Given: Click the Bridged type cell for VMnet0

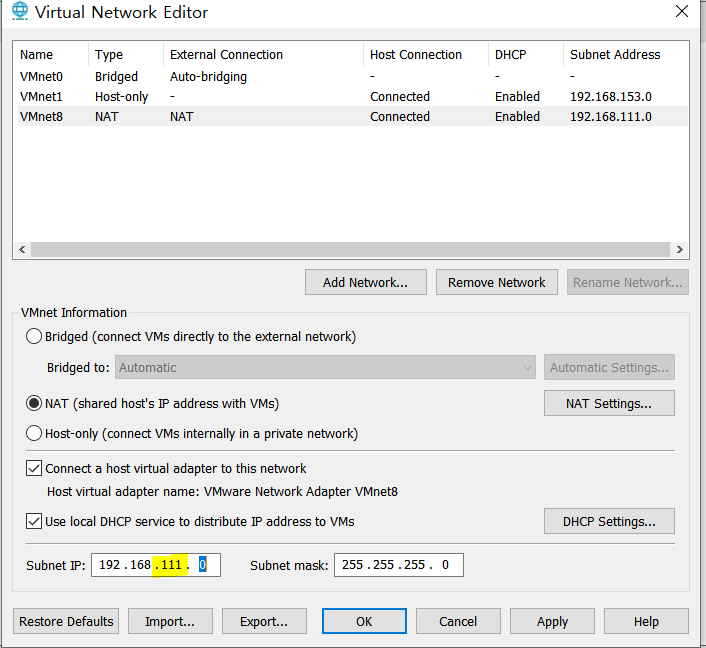Looking at the screenshot, I should [116, 77].
